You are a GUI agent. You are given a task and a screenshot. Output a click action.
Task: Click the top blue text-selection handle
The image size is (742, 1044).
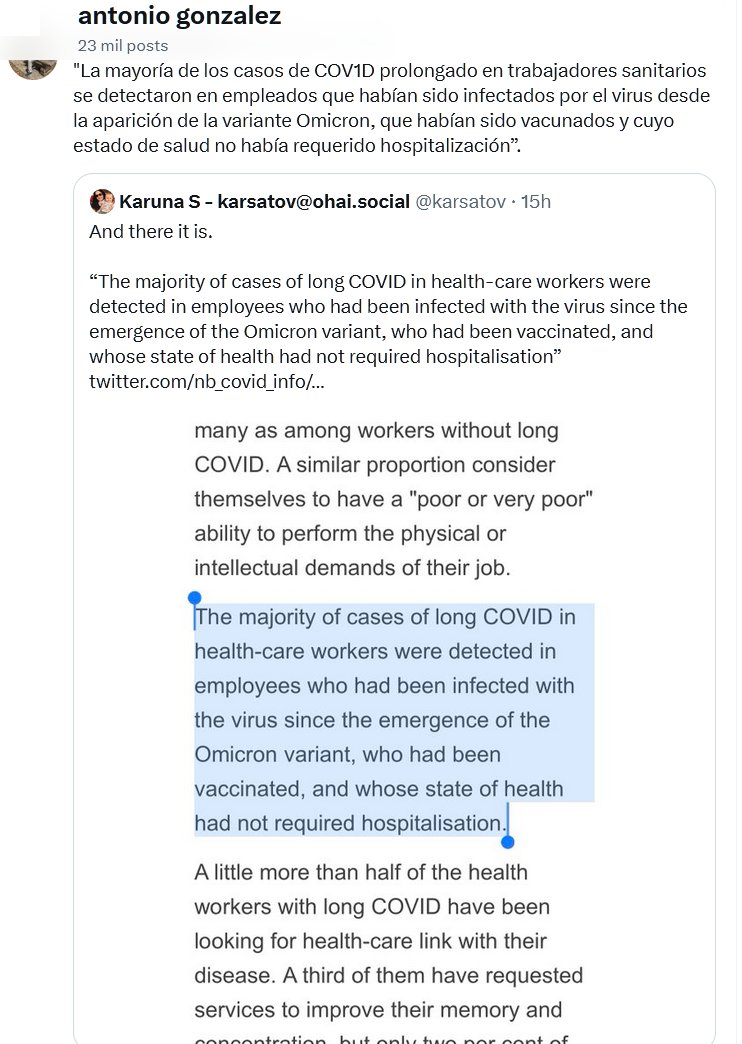point(194,598)
